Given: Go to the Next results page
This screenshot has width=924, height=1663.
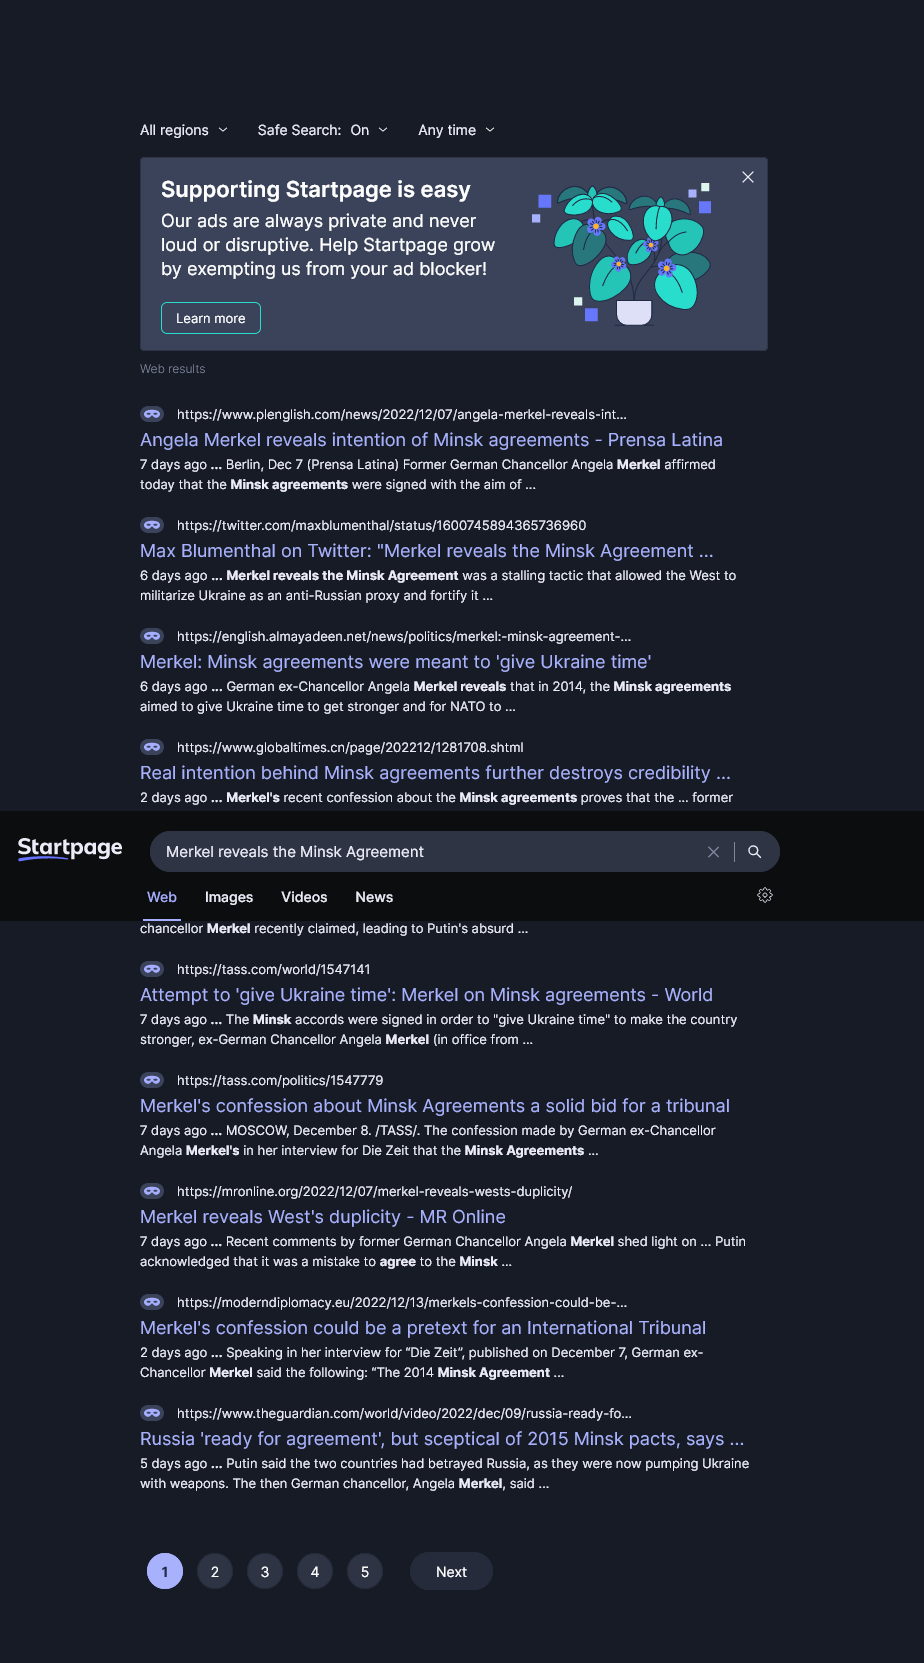Looking at the screenshot, I should point(451,1571).
